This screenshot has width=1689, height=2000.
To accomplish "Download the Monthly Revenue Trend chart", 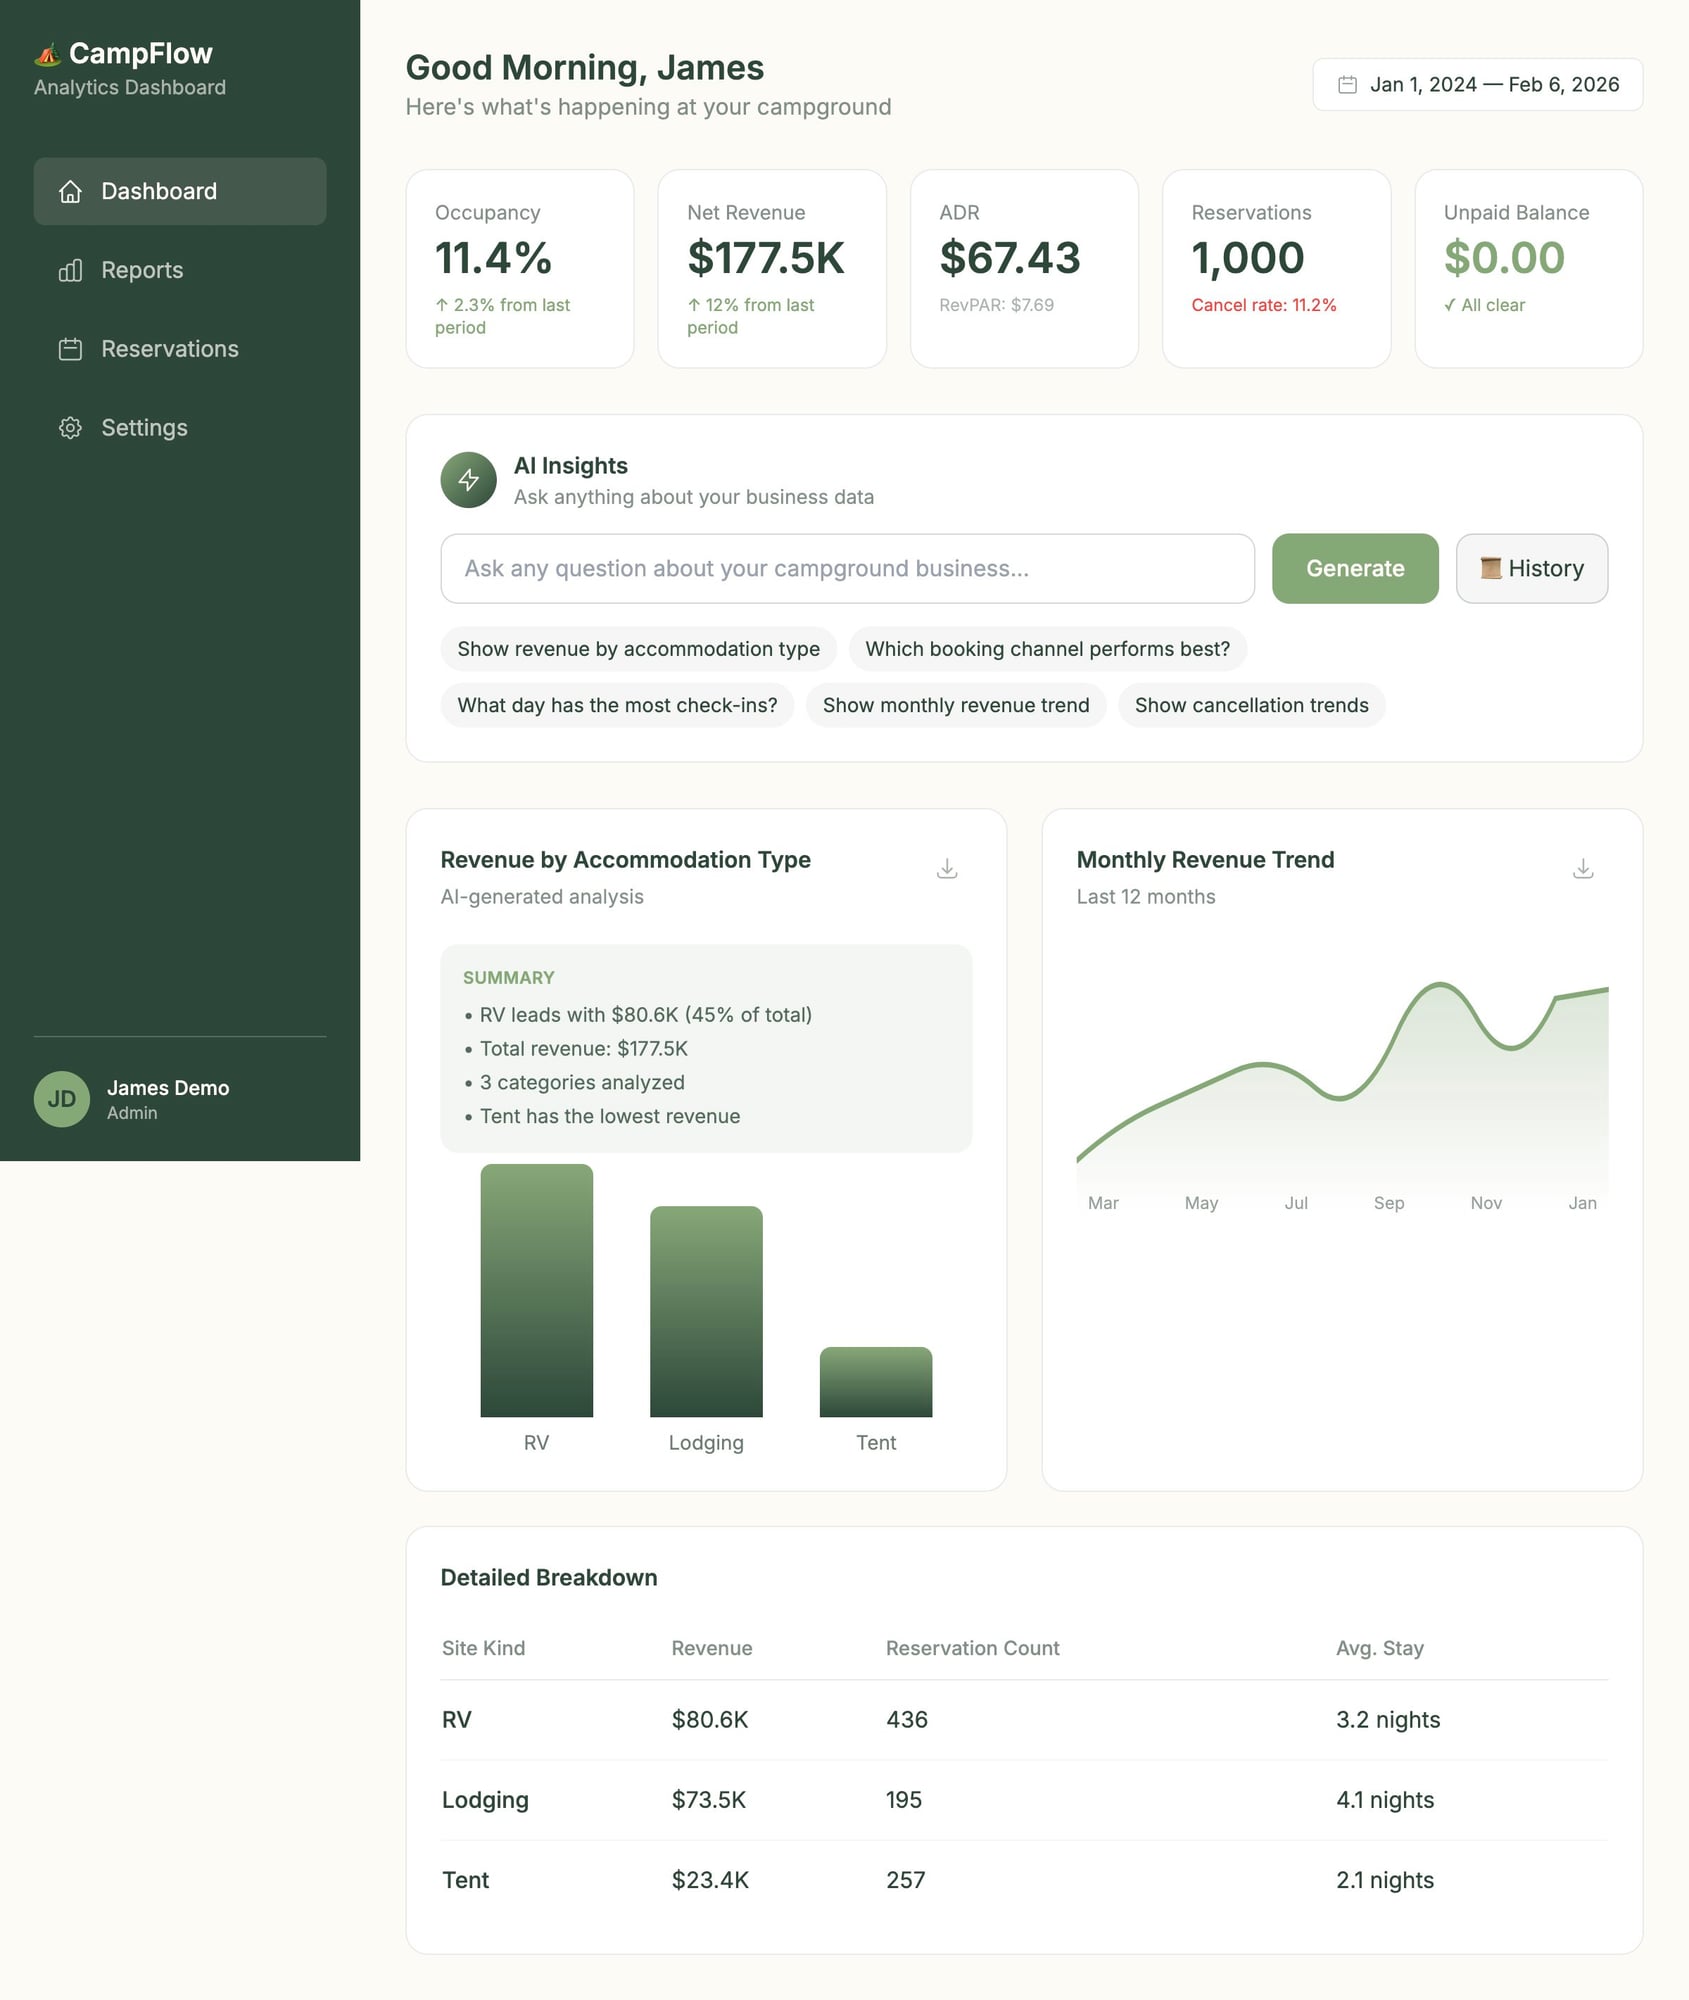I will pyautogui.click(x=1582, y=869).
